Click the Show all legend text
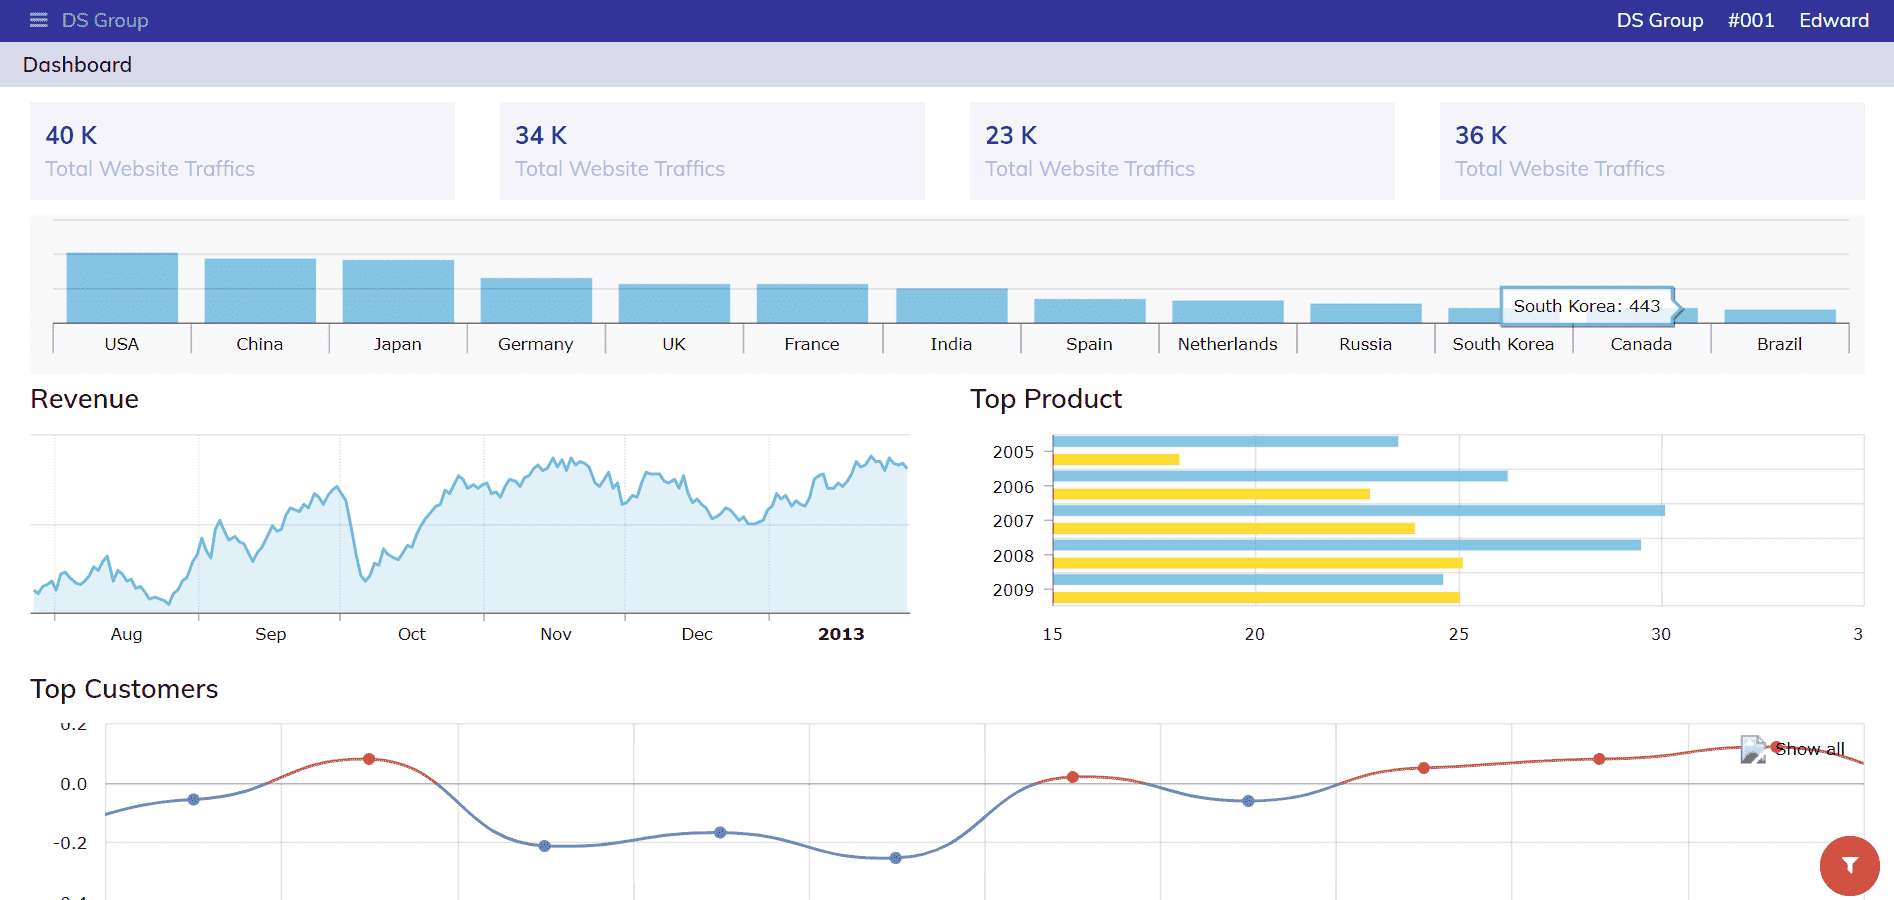1894x900 pixels. 1809,749
